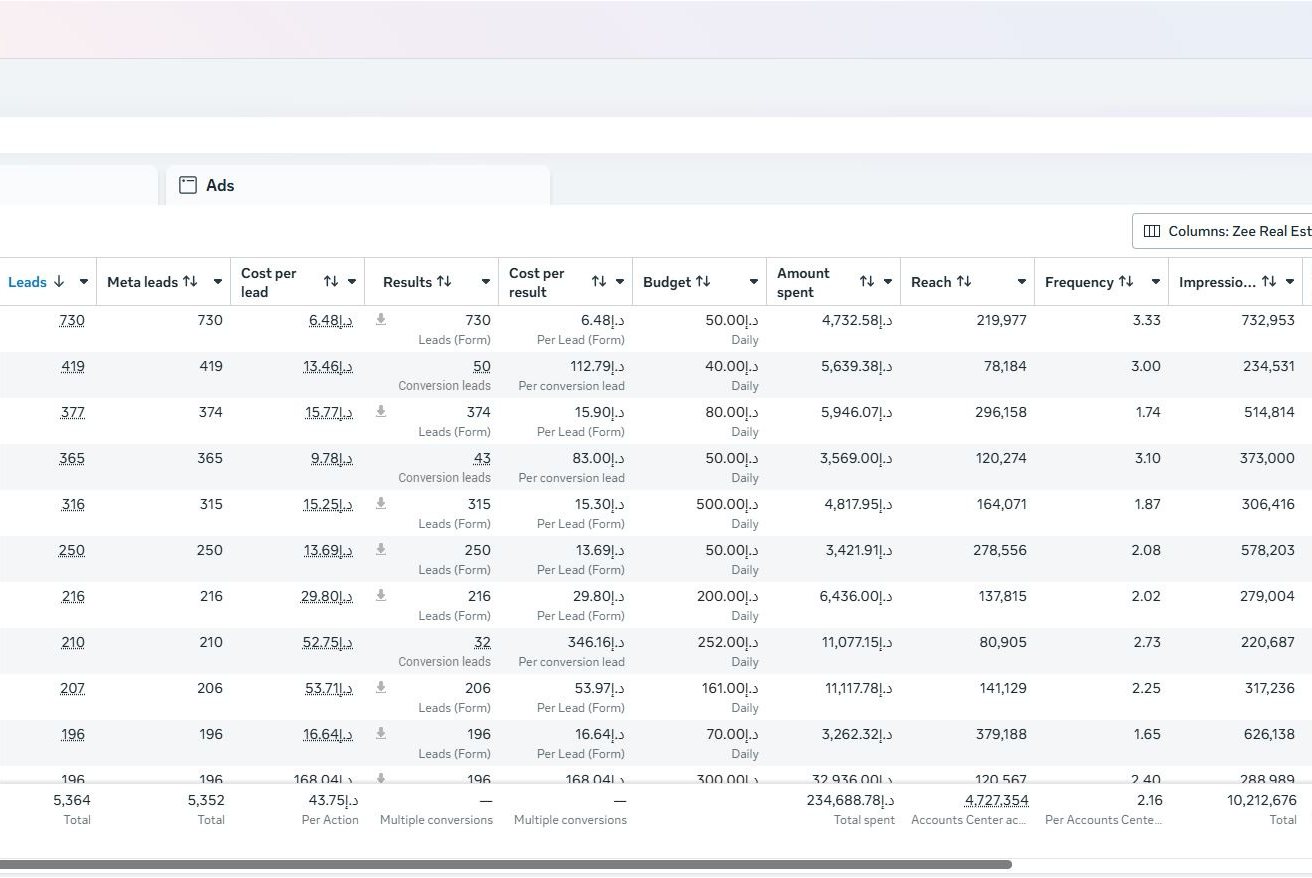
Task: Download leads for 216 results row
Action: pos(380,596)
